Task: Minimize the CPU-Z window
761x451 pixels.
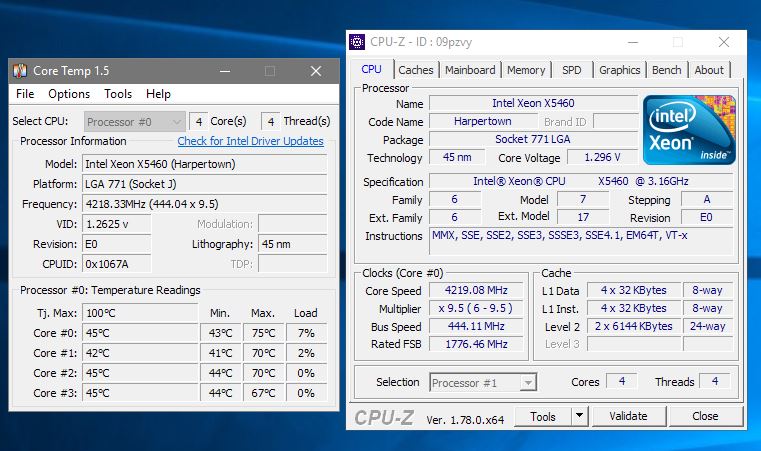Action: [633, 42]
